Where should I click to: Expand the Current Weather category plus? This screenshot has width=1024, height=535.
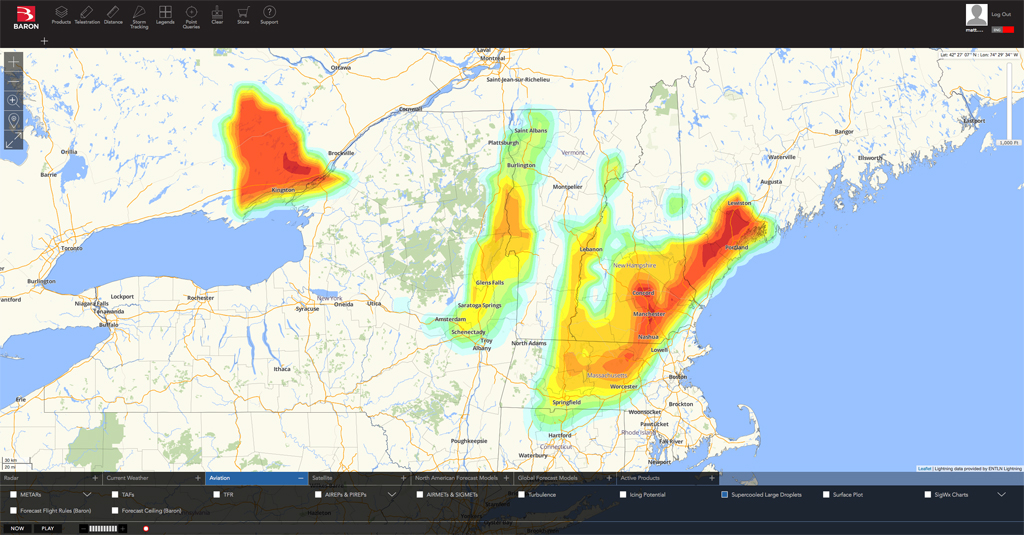198,478
